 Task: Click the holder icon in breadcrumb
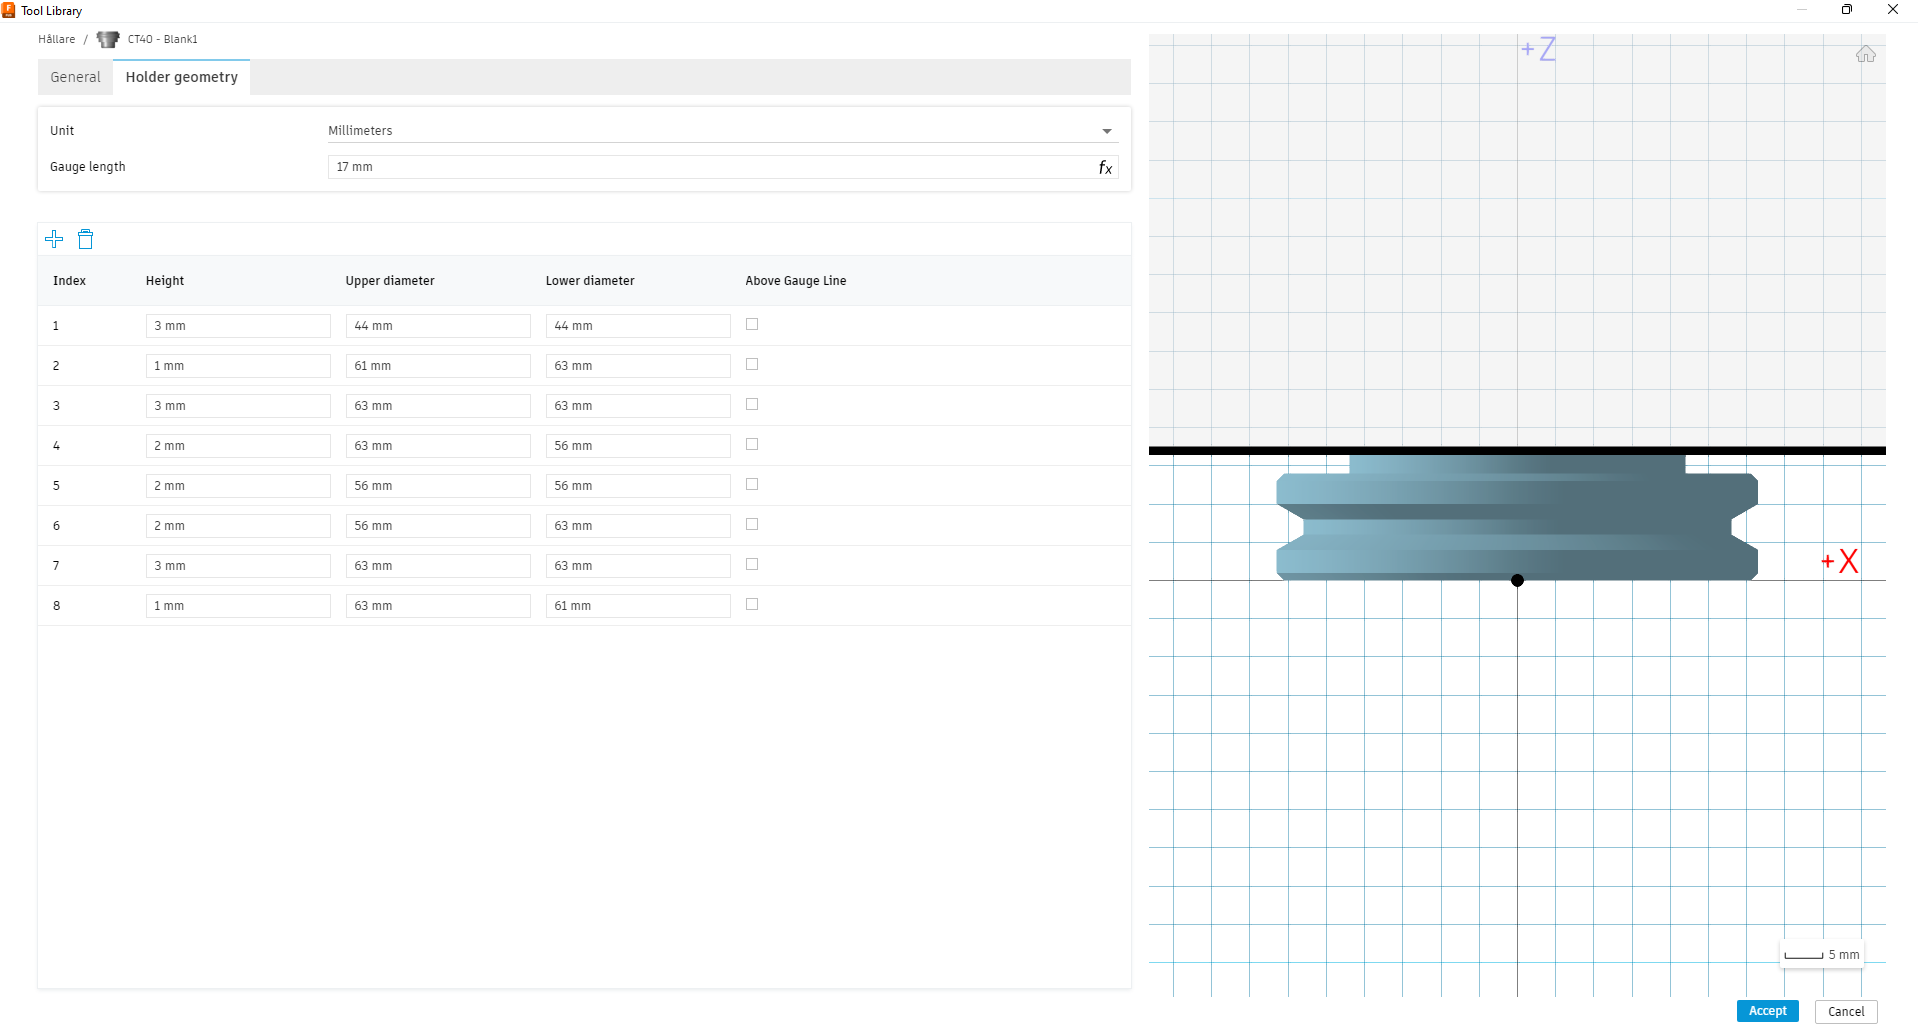107,39
